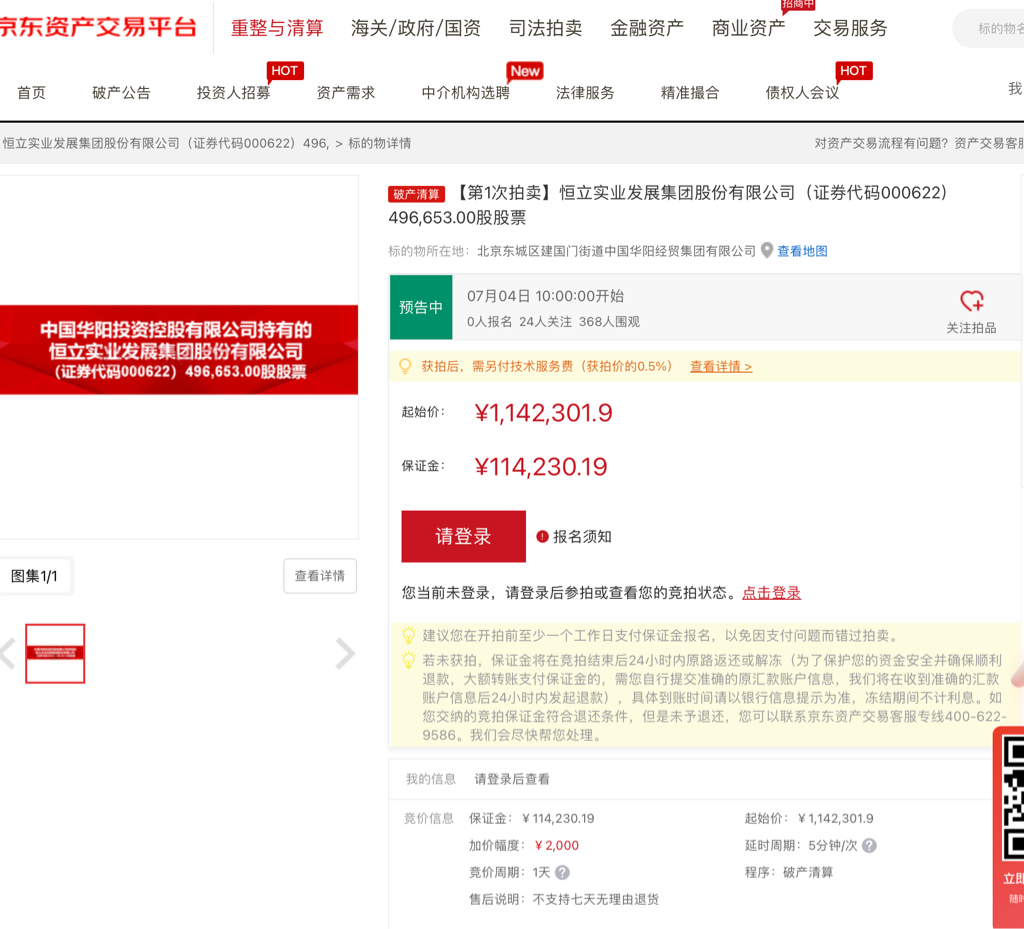Go to the 首页 tab

31,93
